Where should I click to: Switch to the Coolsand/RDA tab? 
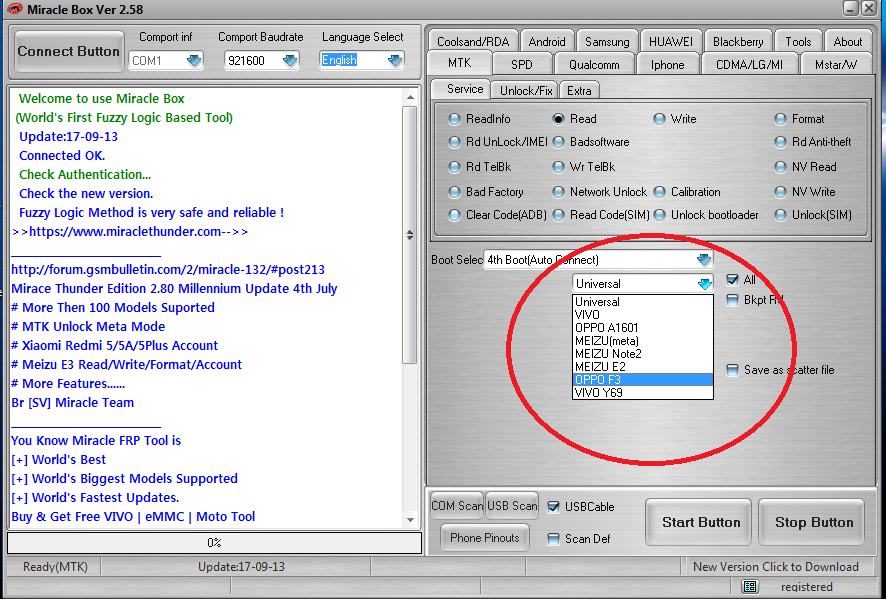[x=472, y=42]
